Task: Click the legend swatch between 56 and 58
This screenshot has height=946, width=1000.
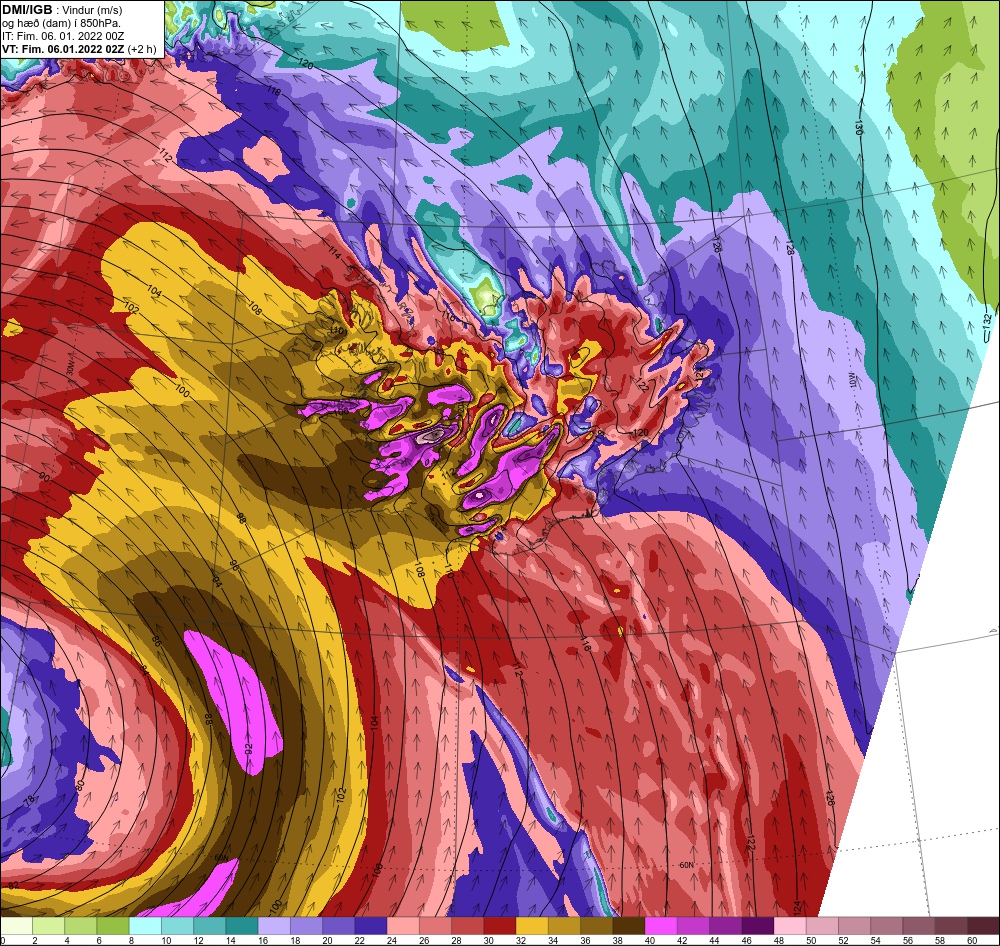Action: 918,926
